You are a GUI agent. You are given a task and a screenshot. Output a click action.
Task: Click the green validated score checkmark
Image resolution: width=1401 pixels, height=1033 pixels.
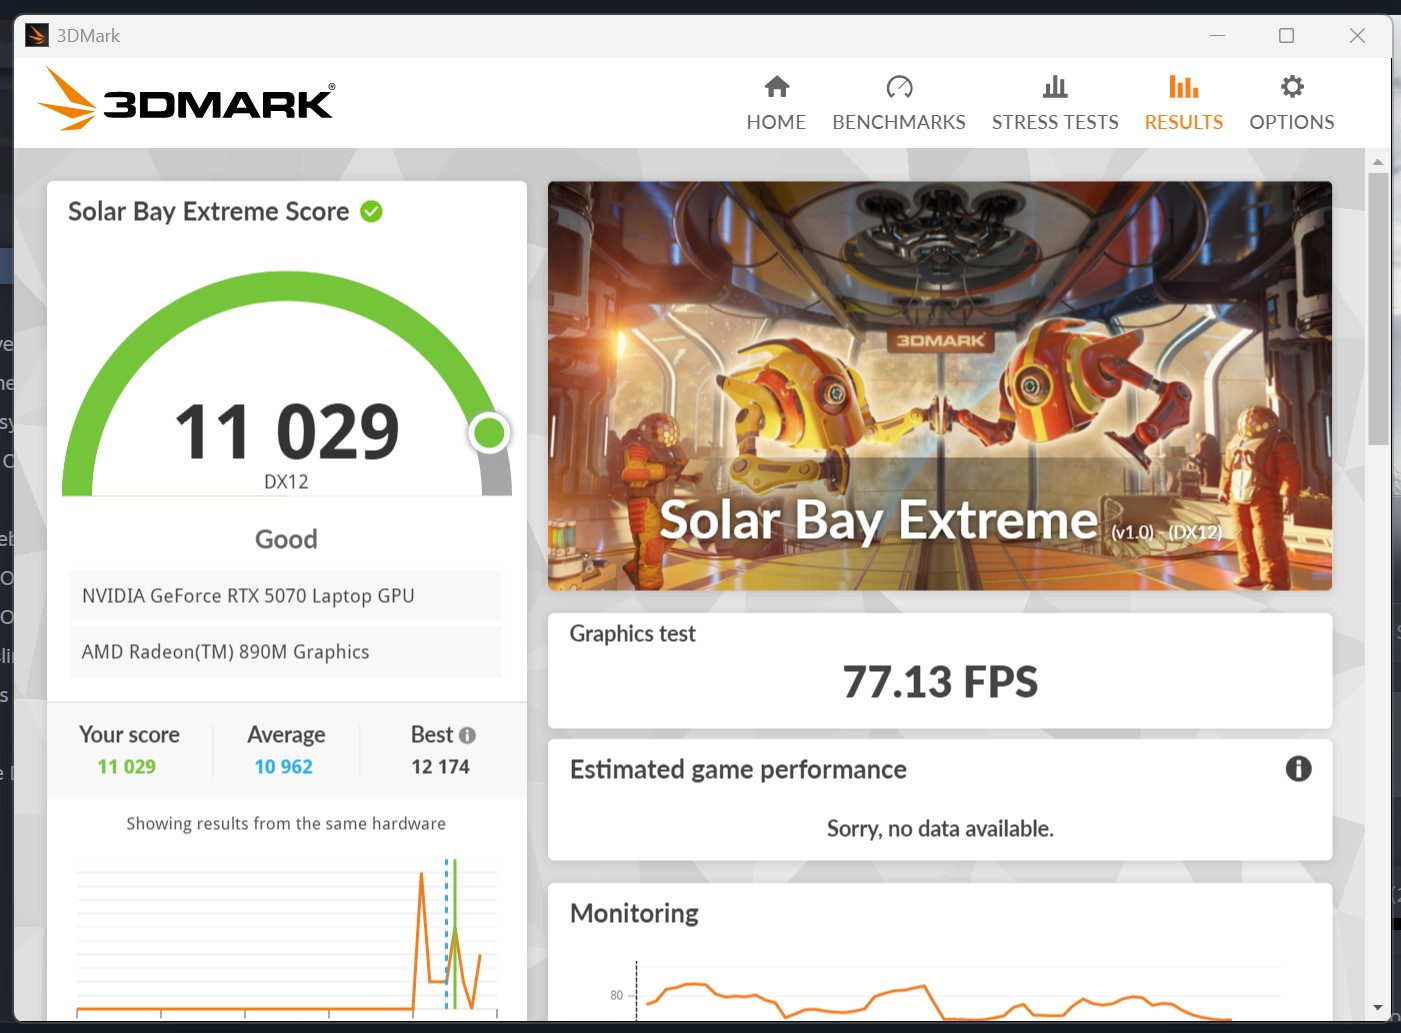click(x=371, y=211)
